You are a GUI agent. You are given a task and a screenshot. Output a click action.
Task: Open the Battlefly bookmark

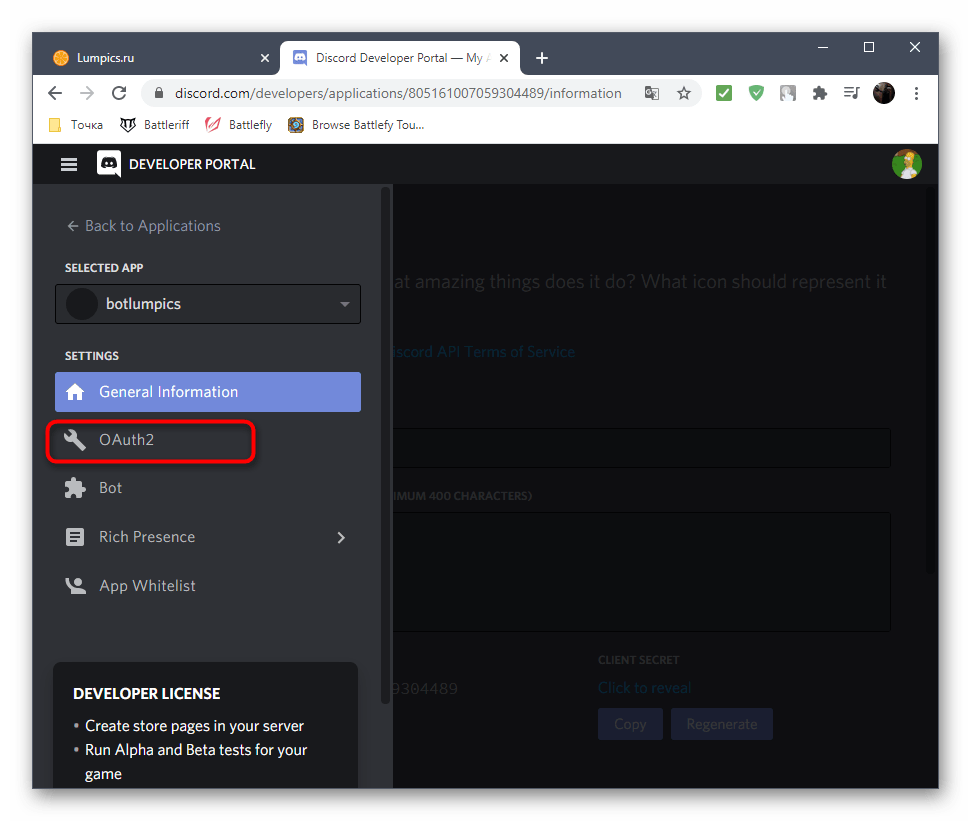pyautogui.click(x=239, y=125)
